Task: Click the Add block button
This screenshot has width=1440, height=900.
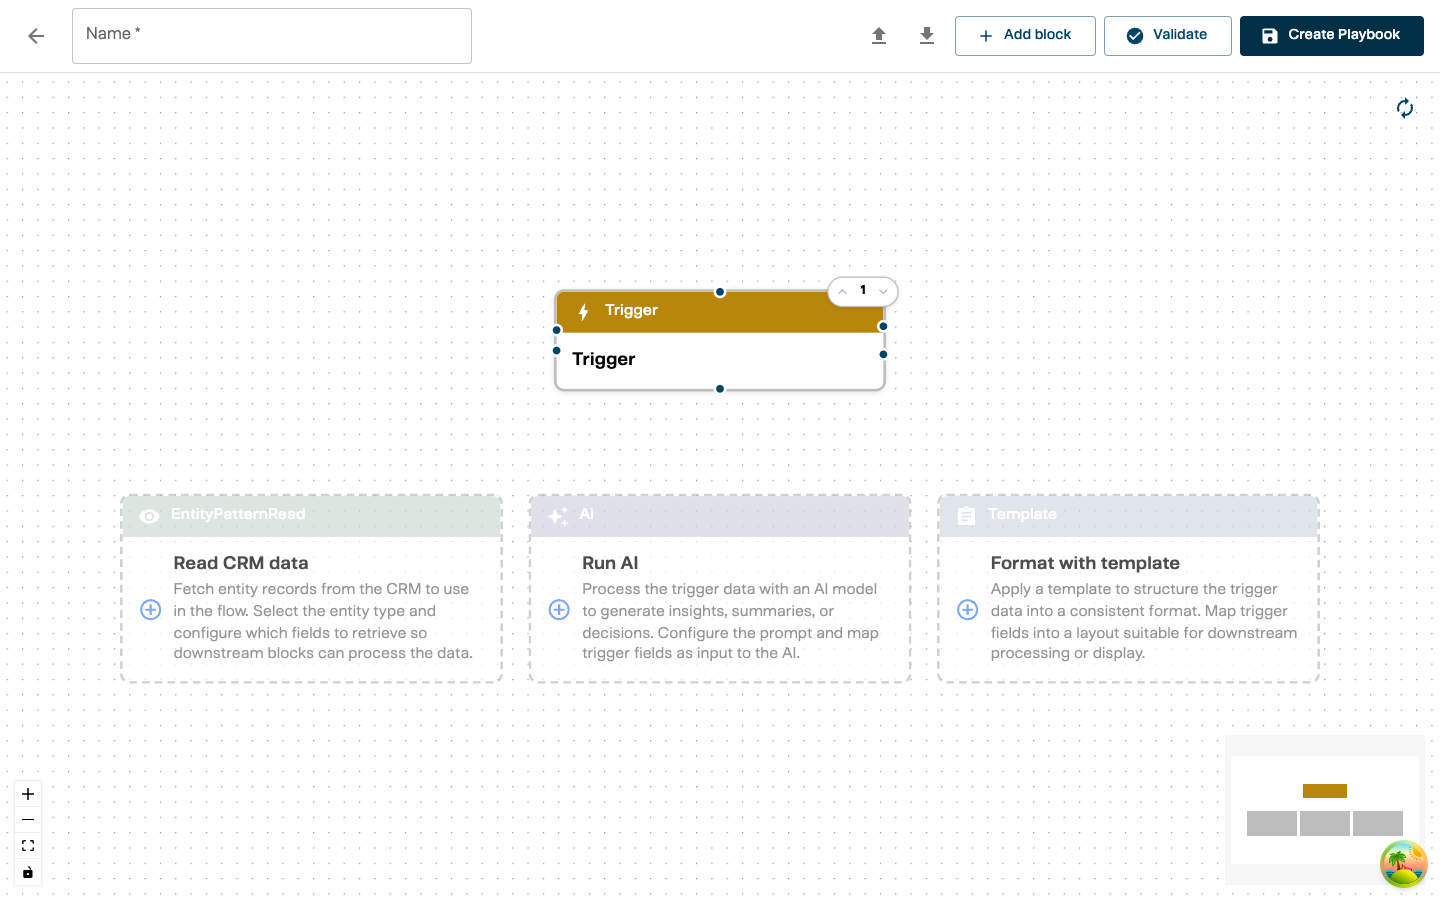Action: pyautogui.click(x=1025, y=36)
